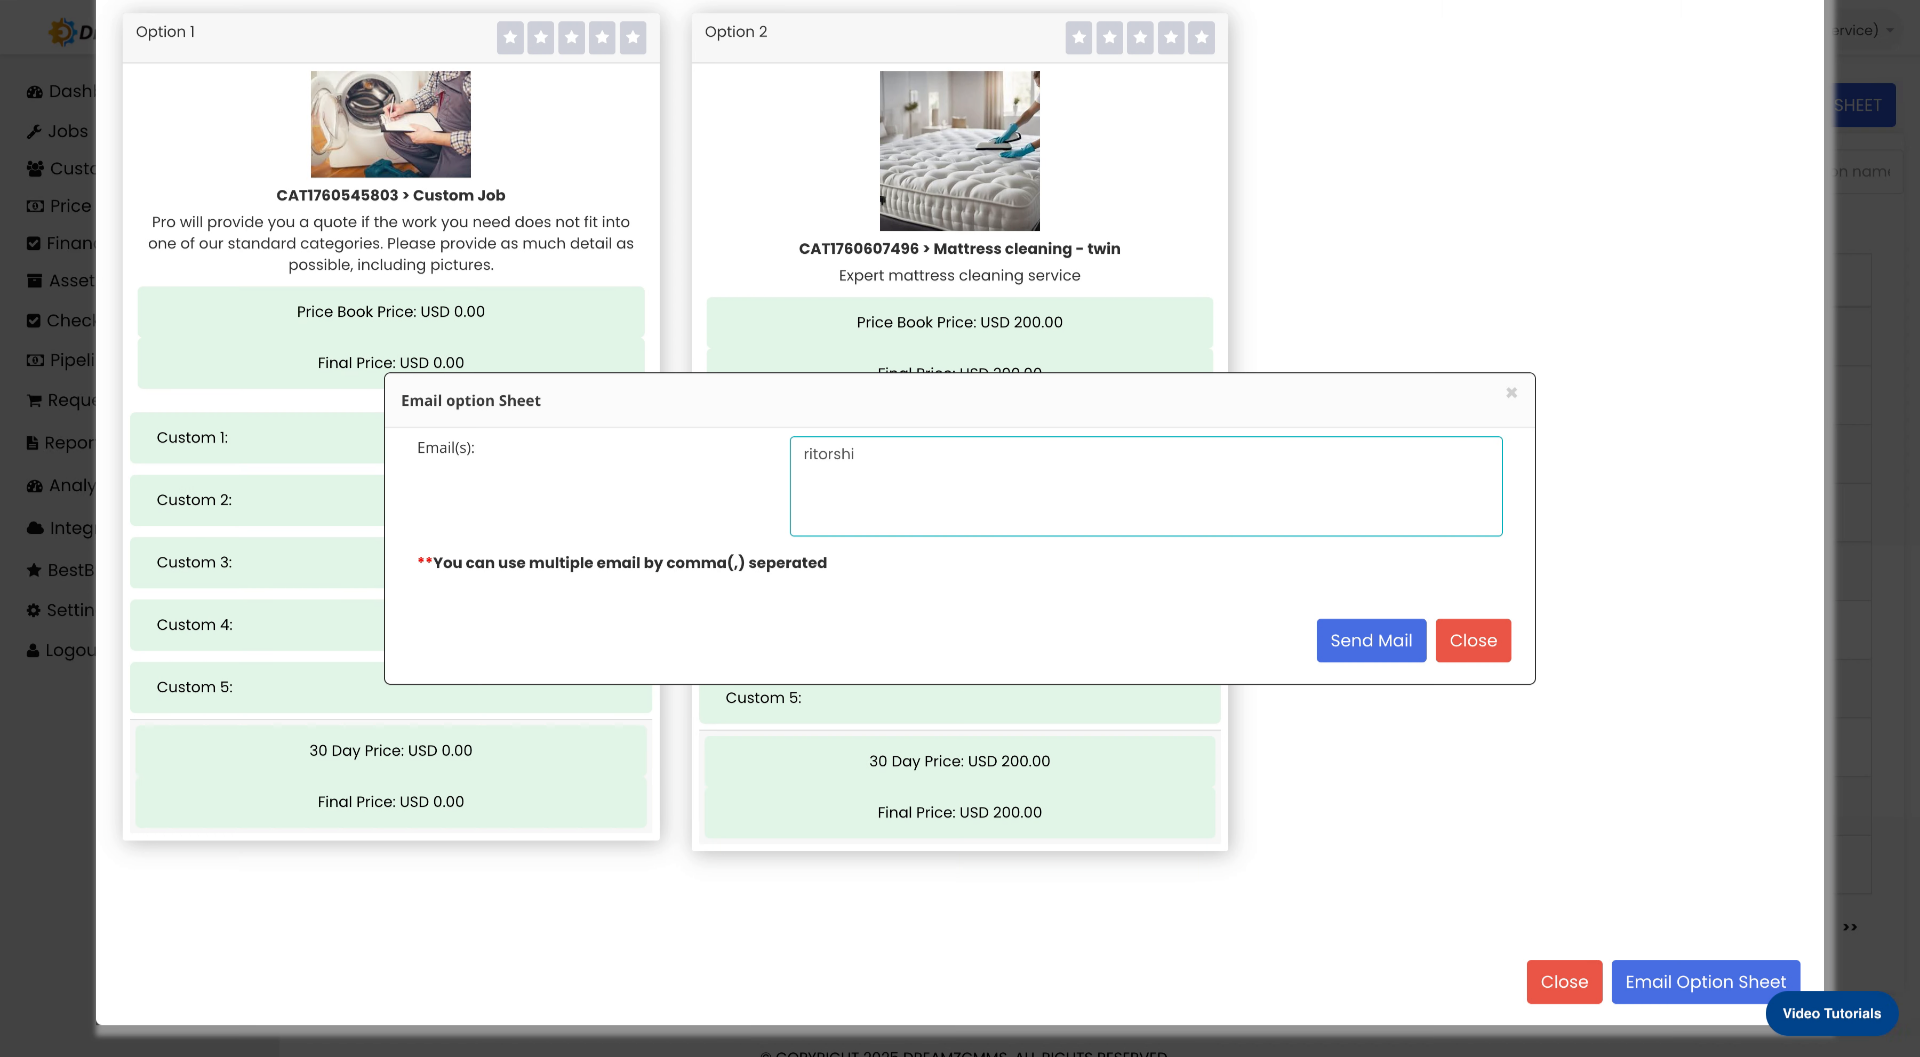Click the third star in Option 2 rating
Image resolution: width=1920 pixels, height=1057 pixels.
click(1140, 38)
